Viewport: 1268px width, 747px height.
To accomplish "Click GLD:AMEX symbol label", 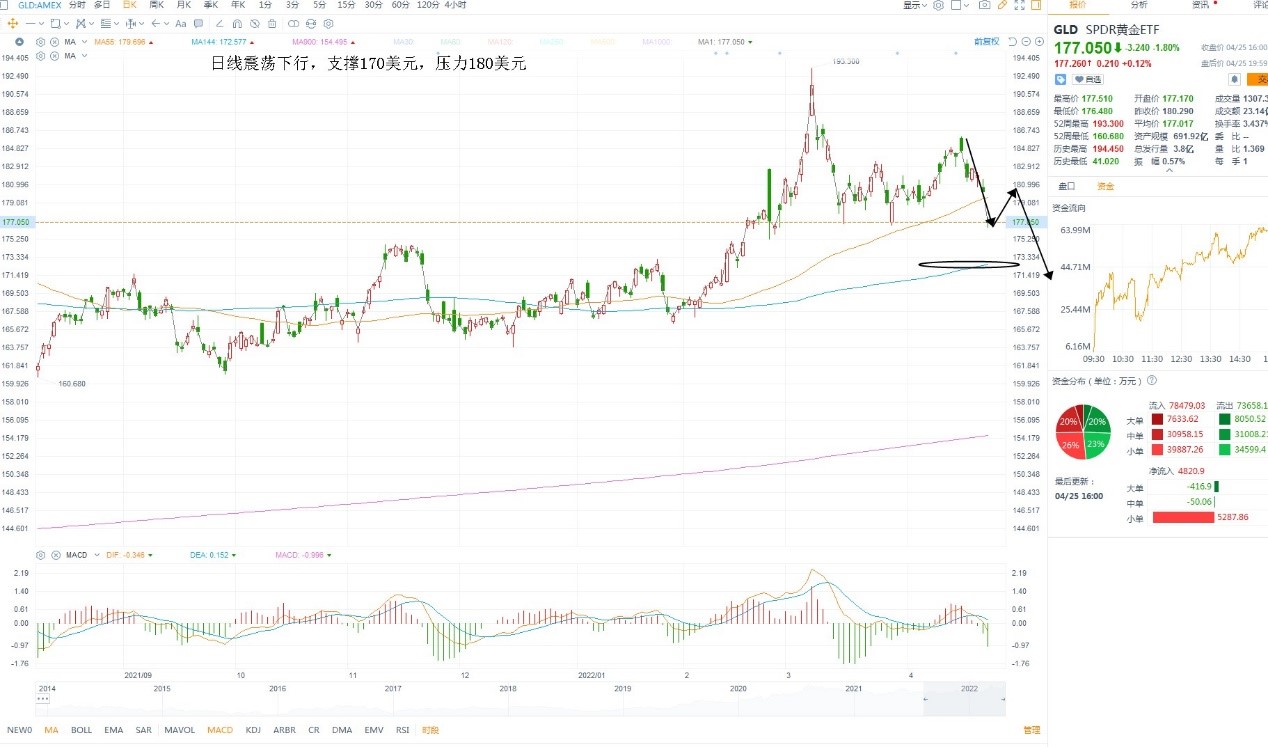I will tap(40, 5).
